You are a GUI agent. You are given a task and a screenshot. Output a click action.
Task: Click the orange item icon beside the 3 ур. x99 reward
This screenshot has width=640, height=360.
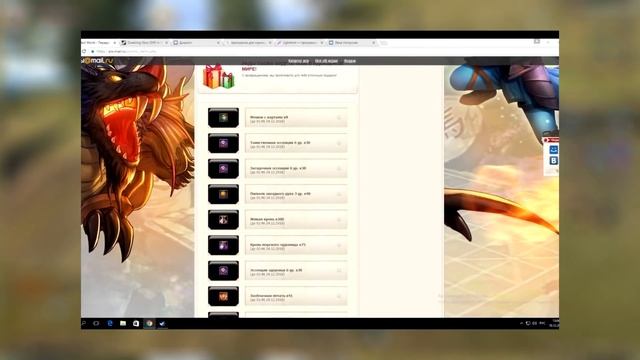click(x=223, y=194)
